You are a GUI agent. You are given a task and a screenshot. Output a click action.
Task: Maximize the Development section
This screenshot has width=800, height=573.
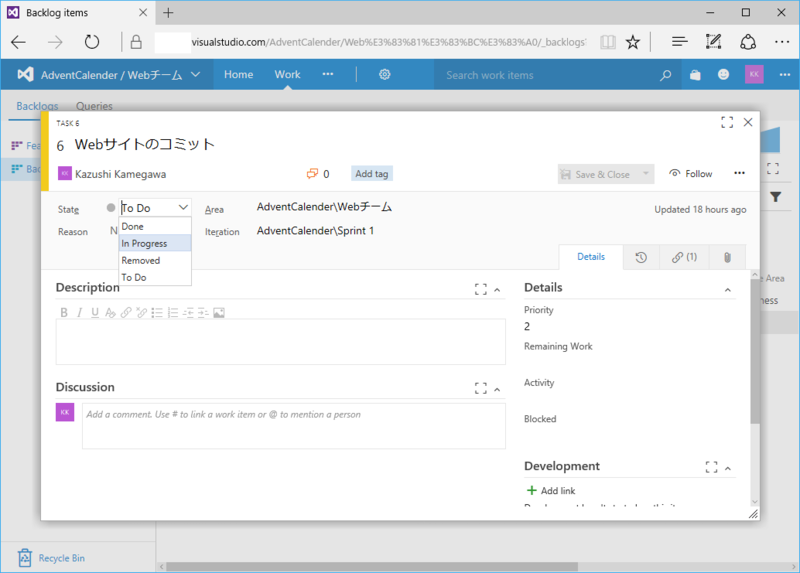pyautogui.click(x=711, y=467)
